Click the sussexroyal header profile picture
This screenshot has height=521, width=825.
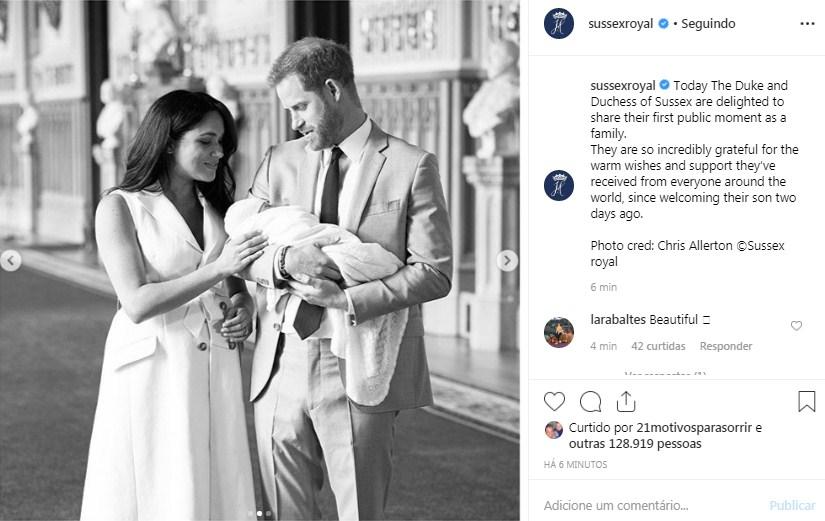click(x=558, y=23)
